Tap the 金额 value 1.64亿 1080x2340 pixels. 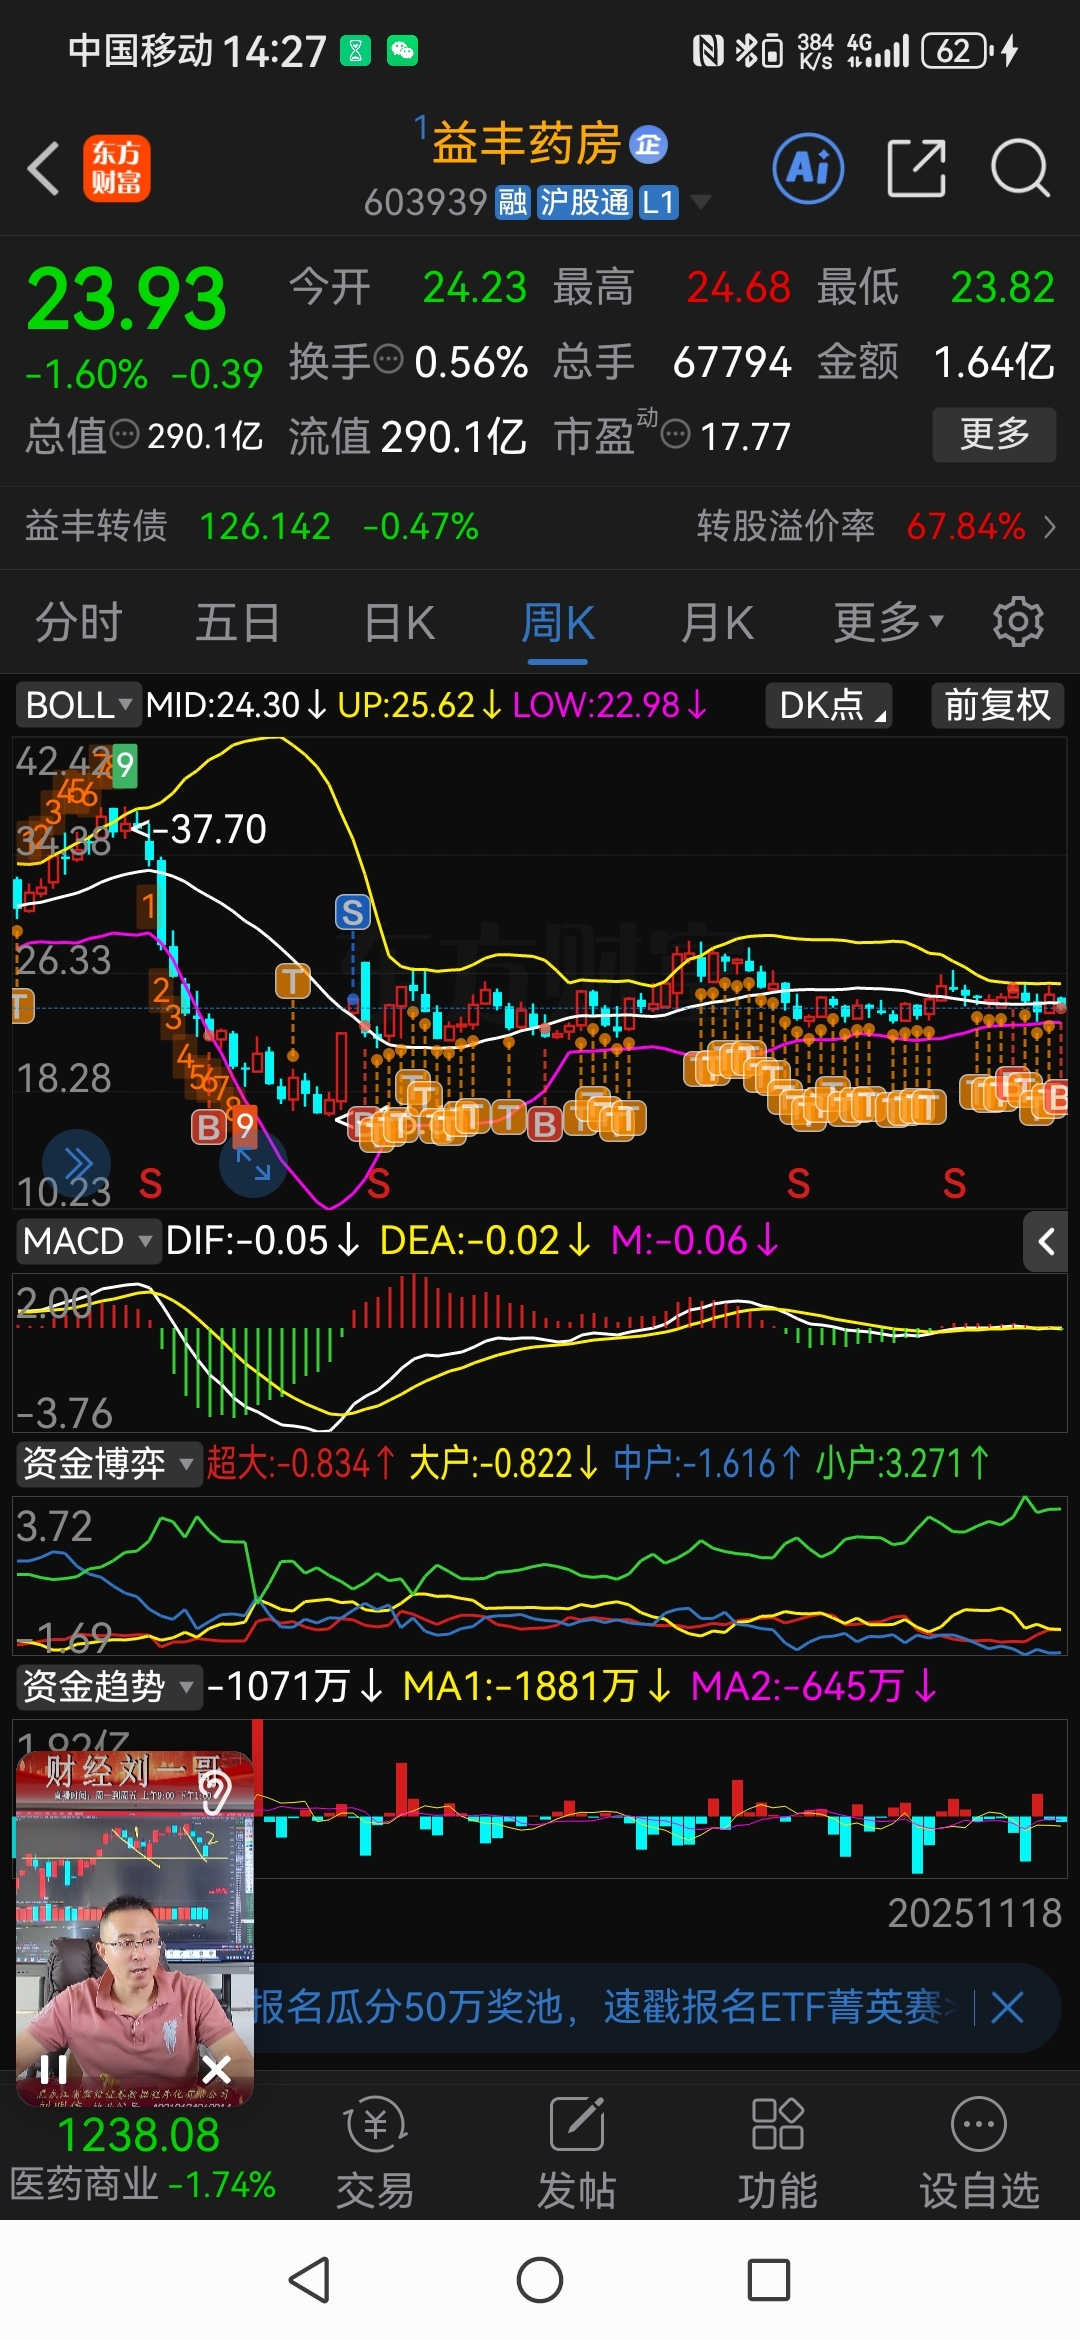993,362
